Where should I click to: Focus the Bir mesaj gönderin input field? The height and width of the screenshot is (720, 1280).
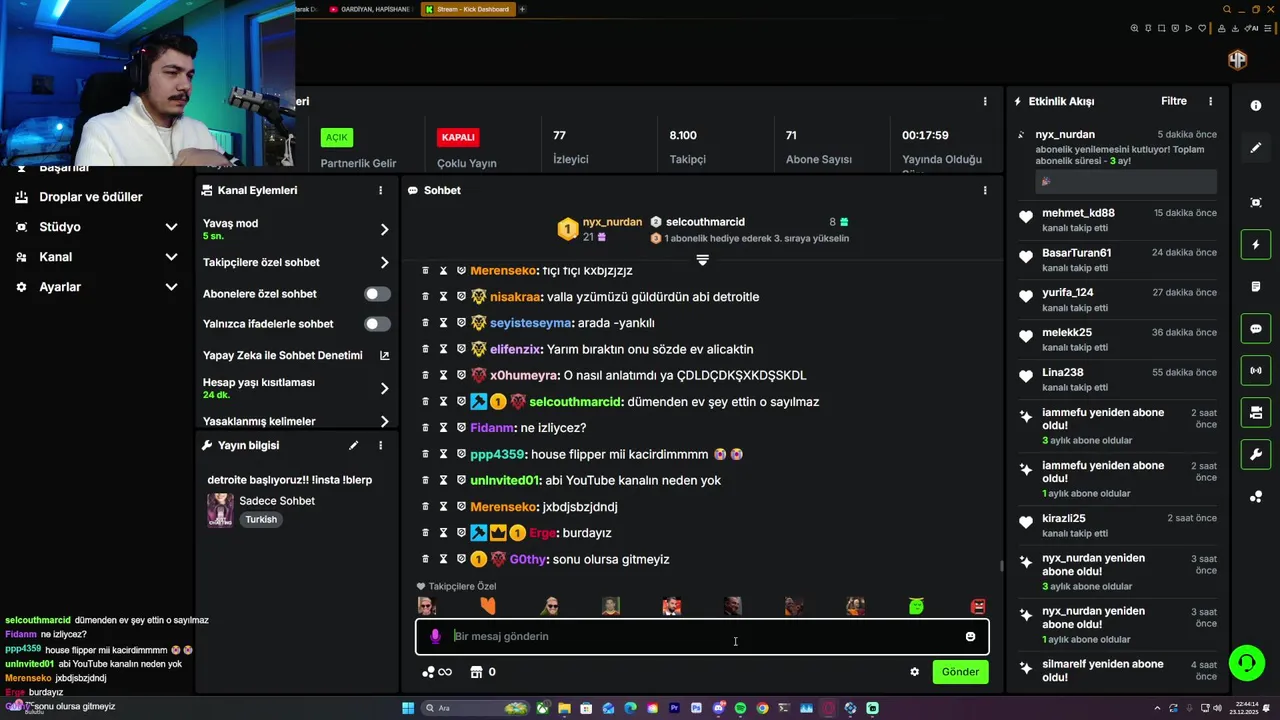pyautogui.click(x=702, y=636)
